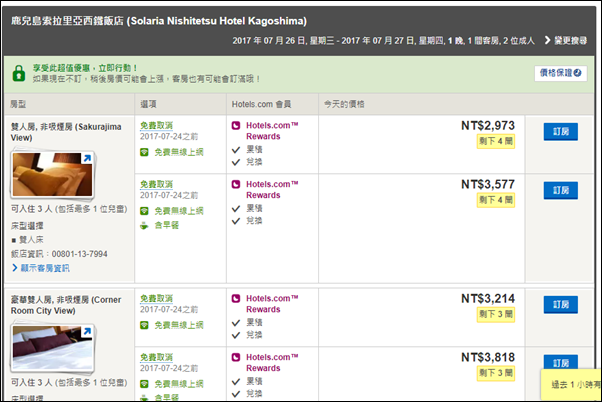602x402 pixels.
Task: Click the NT$3,214 price
Action: click(x=488, y=299)
